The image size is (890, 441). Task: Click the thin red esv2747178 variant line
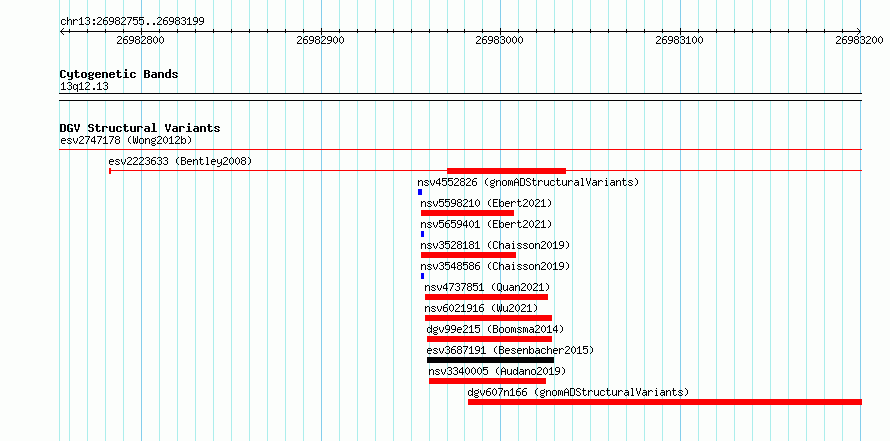coord(461,150)
